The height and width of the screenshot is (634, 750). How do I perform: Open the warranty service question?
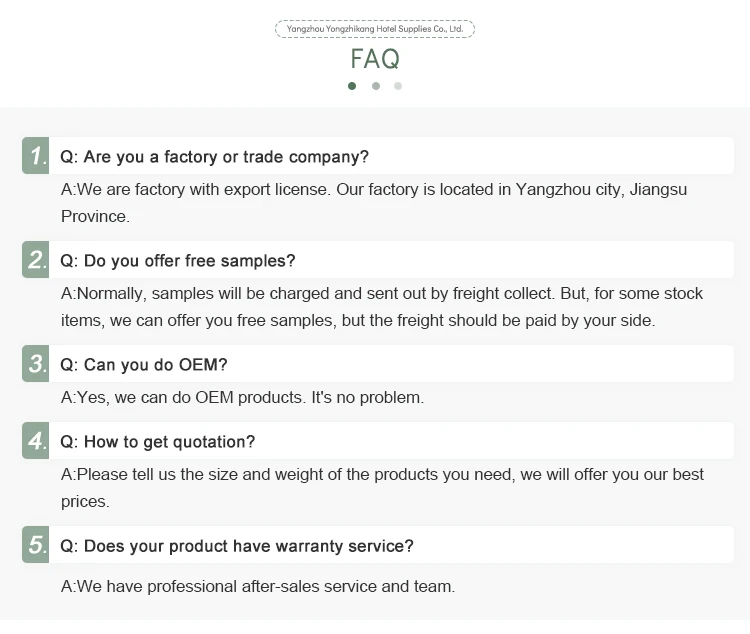(237, 546)
